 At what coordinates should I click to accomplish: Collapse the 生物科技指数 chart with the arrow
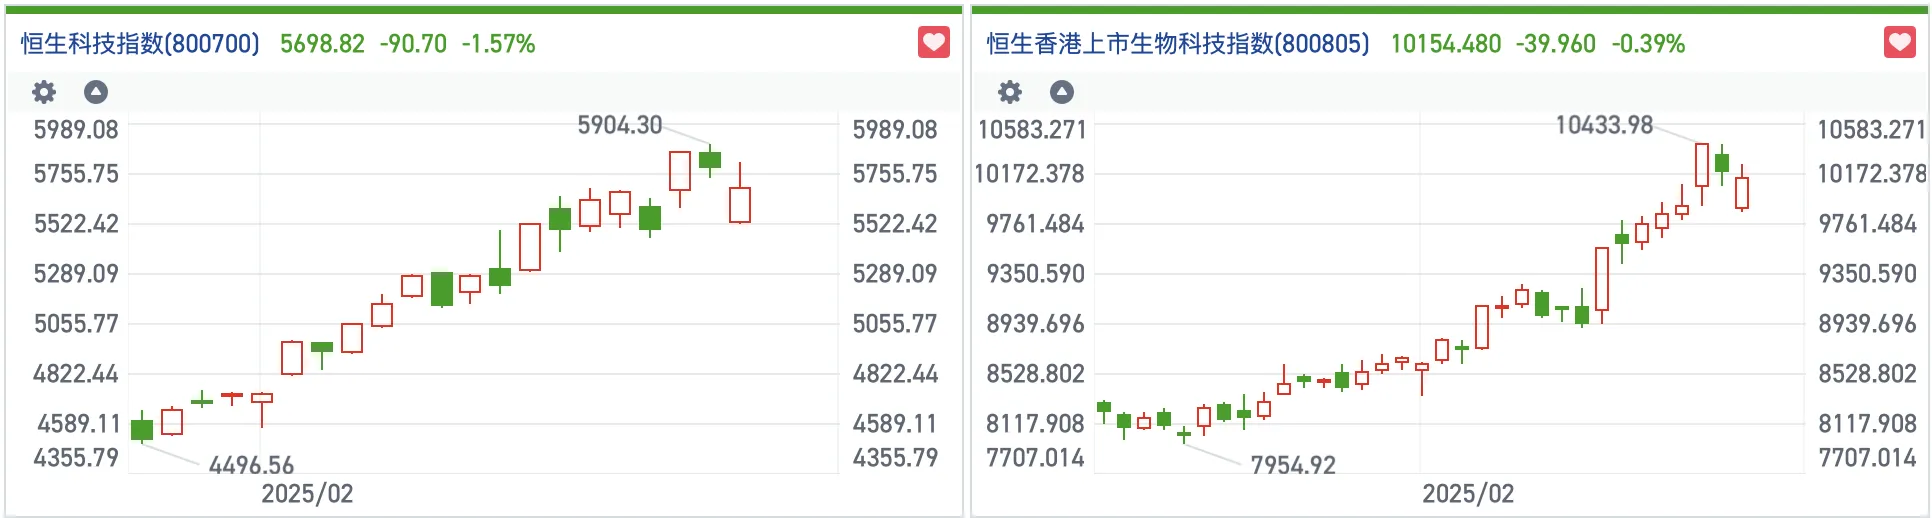(x=1062, y=92)
